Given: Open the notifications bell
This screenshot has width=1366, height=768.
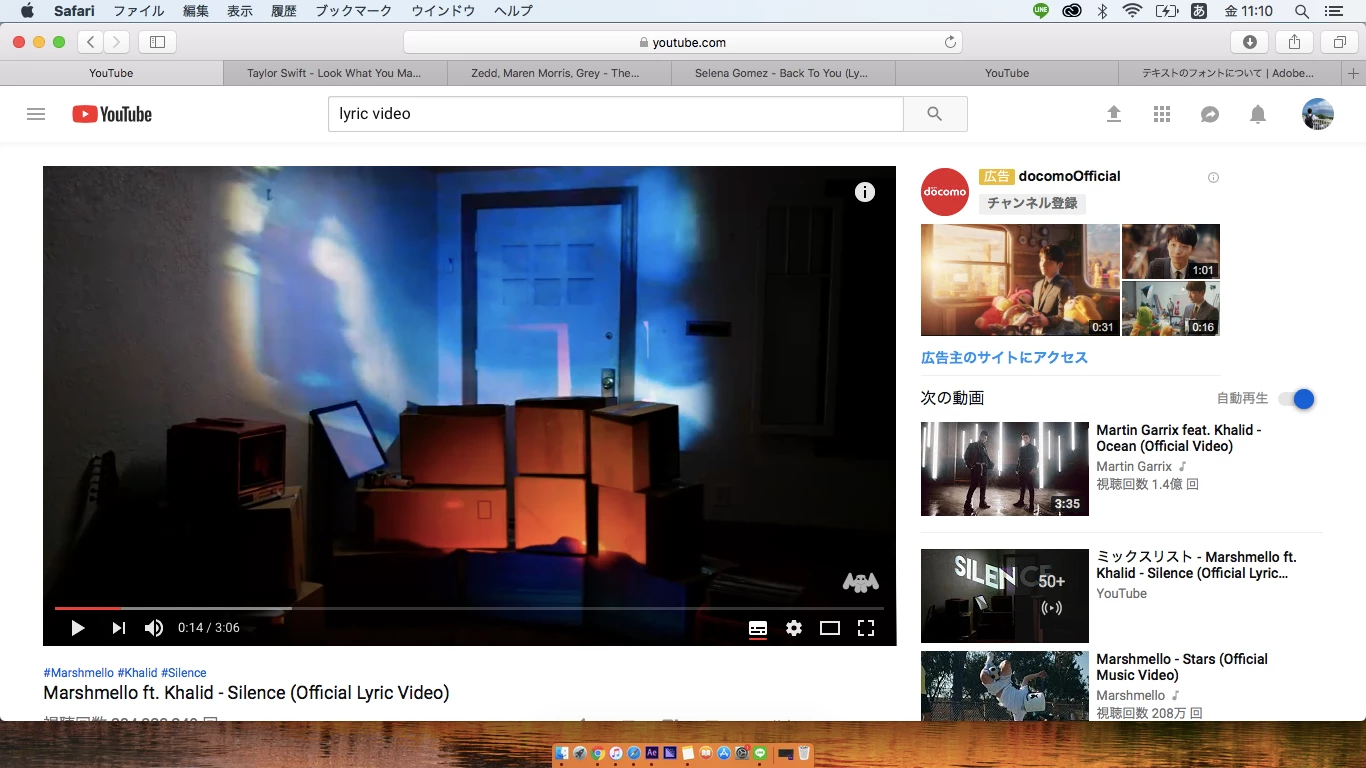Looking at the screenshot, I should pyautogui.click(x=1258, y=115).
